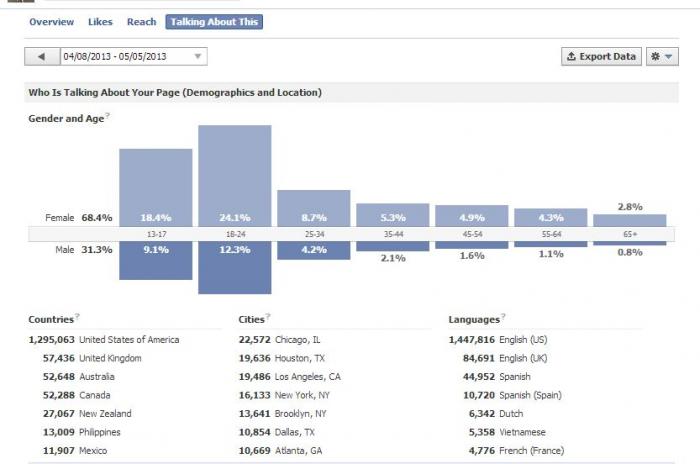
Task: Select the Chicago, IL city entry
Action: tap(279, 340)
